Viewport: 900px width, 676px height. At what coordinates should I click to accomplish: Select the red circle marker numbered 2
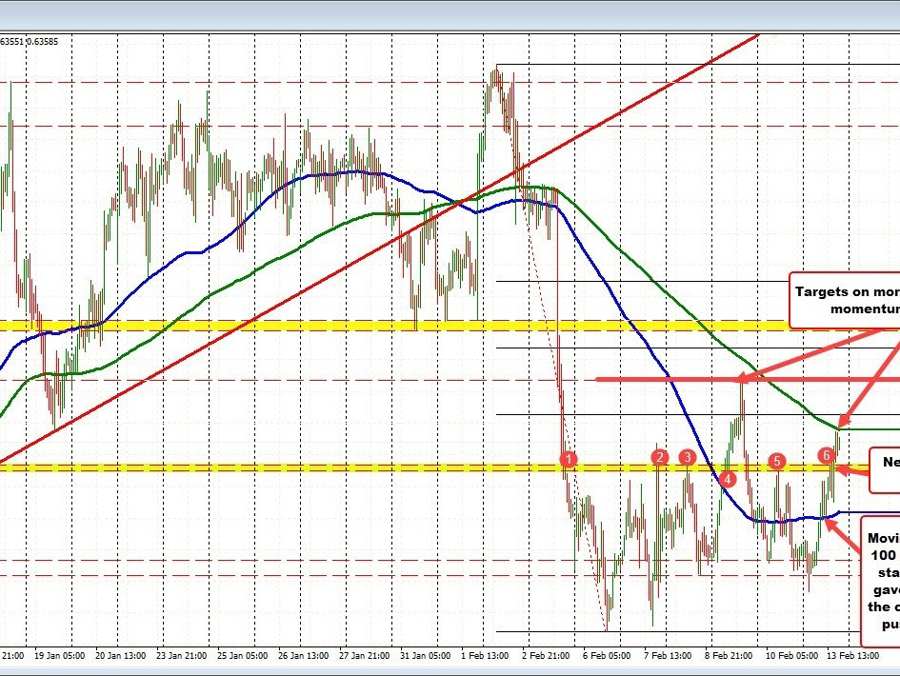pyautogui.click(x=659, y=457)
